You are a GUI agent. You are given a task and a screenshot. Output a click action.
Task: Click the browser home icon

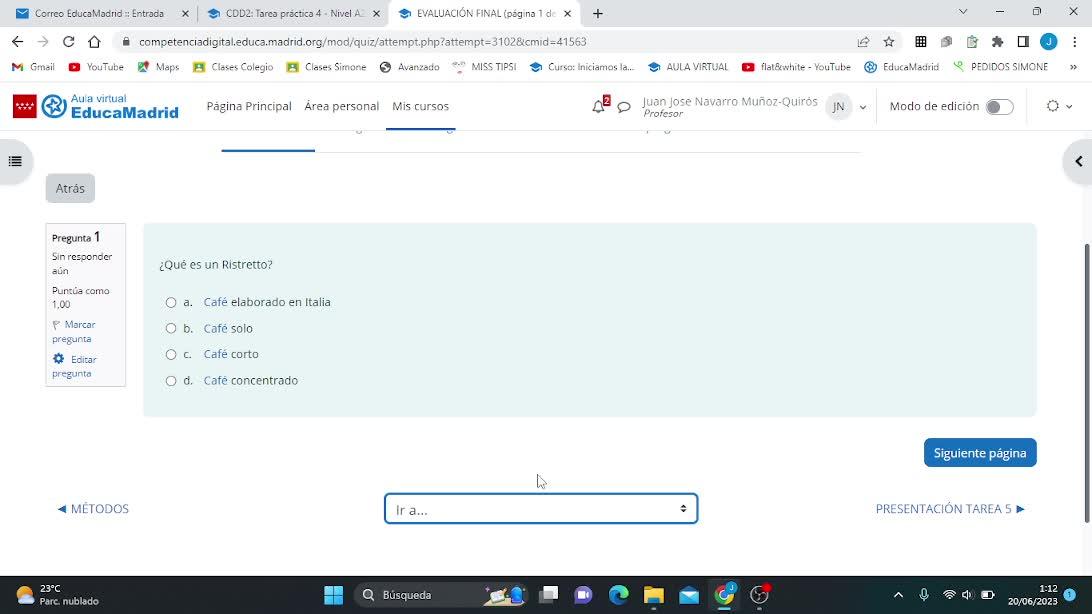click(x=94, y=42)
